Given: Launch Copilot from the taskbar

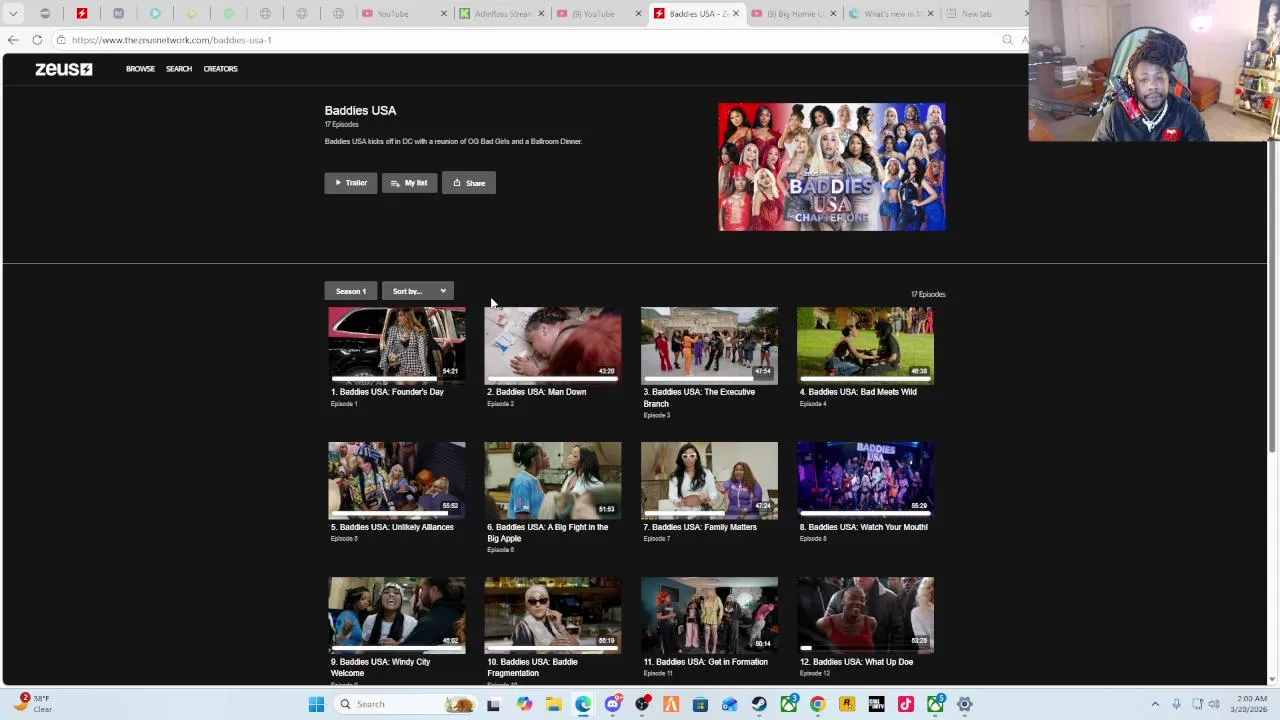Looking at the screenshot, I should [524, 704].
